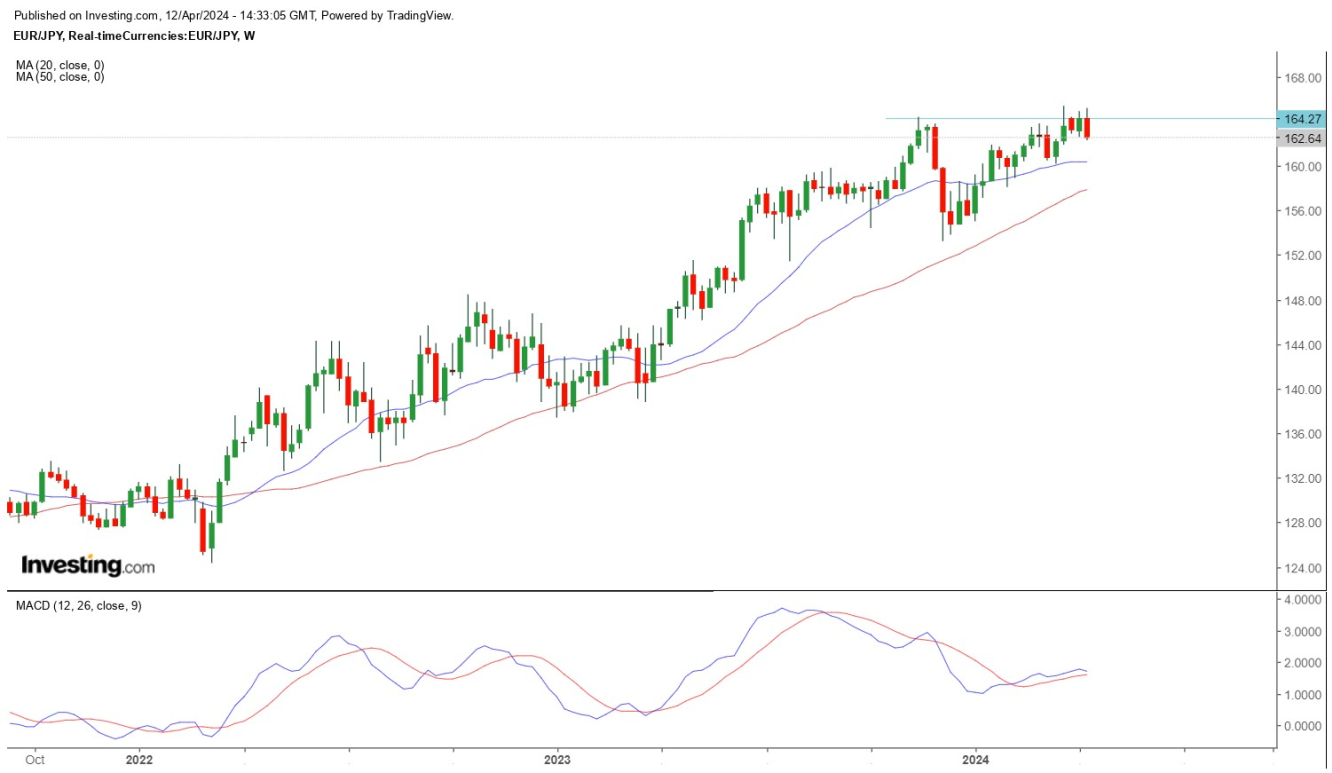Click the 164.27 price level label
Screen dimensions: 1332x773
(1301, 119)
